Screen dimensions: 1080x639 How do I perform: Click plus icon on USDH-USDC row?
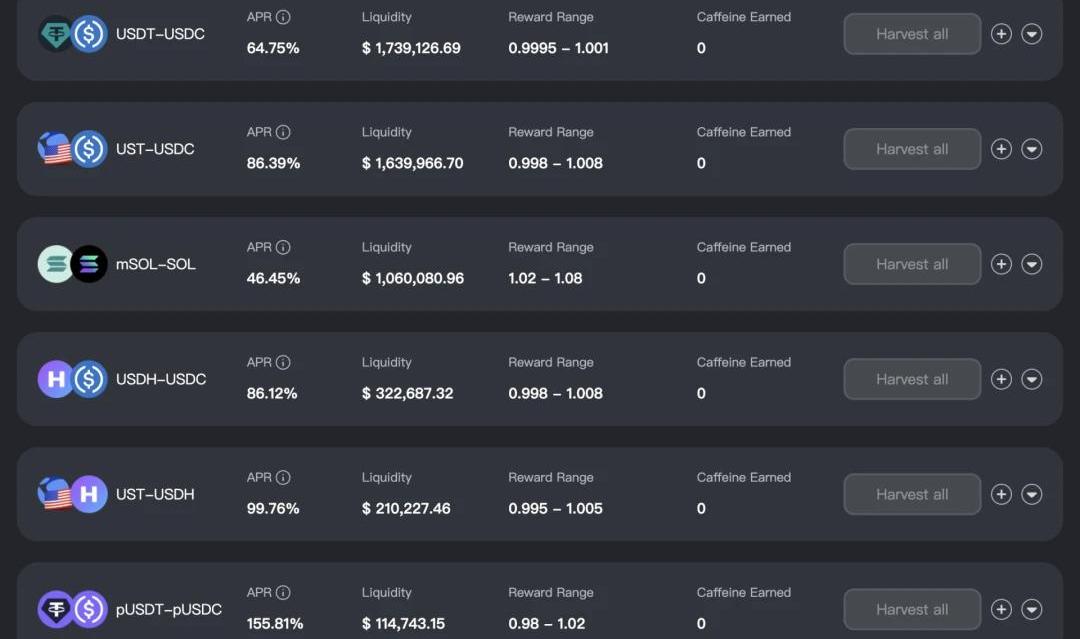click(x=1001, y=379)
